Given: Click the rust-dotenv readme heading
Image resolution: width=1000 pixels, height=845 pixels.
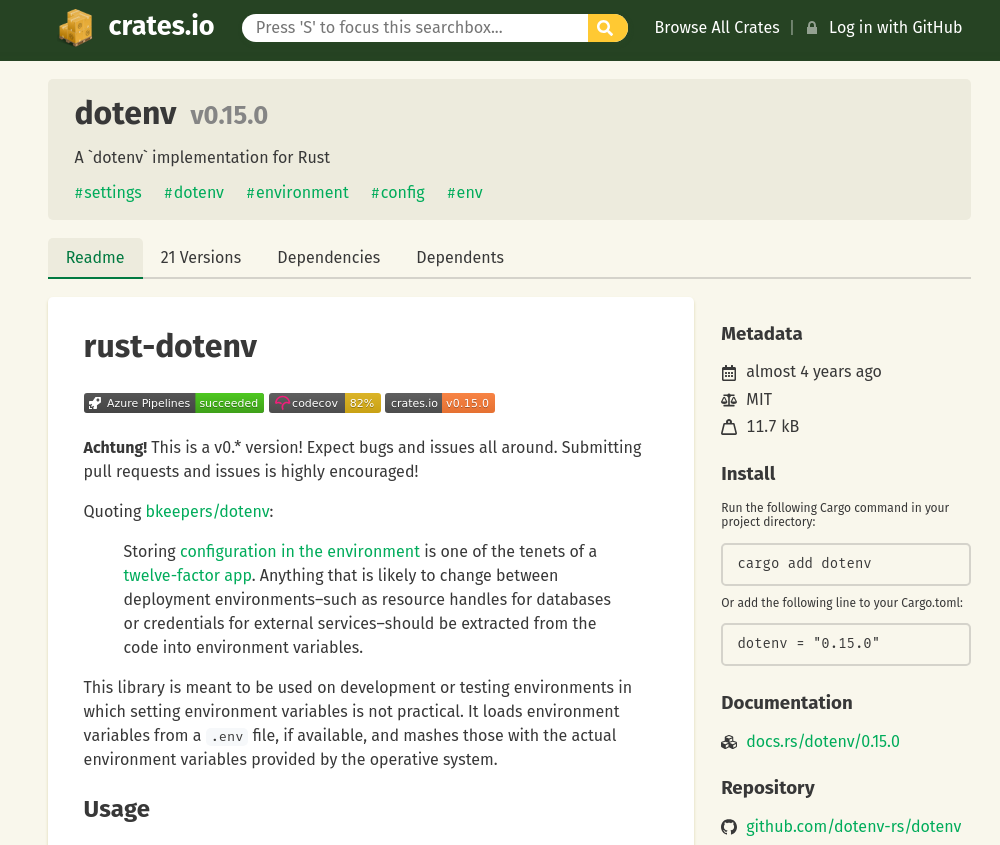Looking at the screenshot, I should (x=170, y=347).
